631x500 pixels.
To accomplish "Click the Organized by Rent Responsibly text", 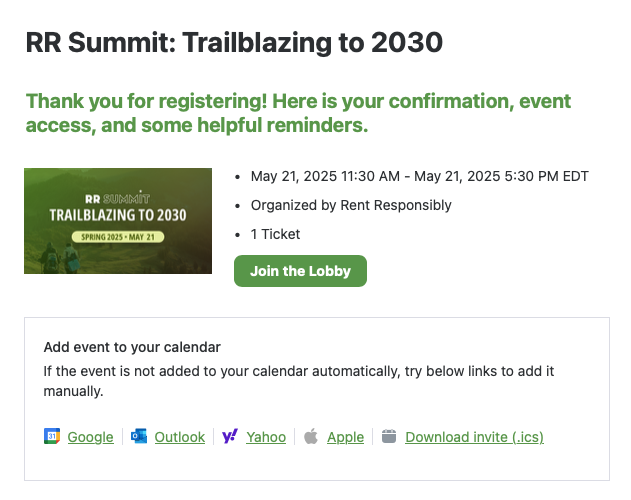I will [351, 205].
